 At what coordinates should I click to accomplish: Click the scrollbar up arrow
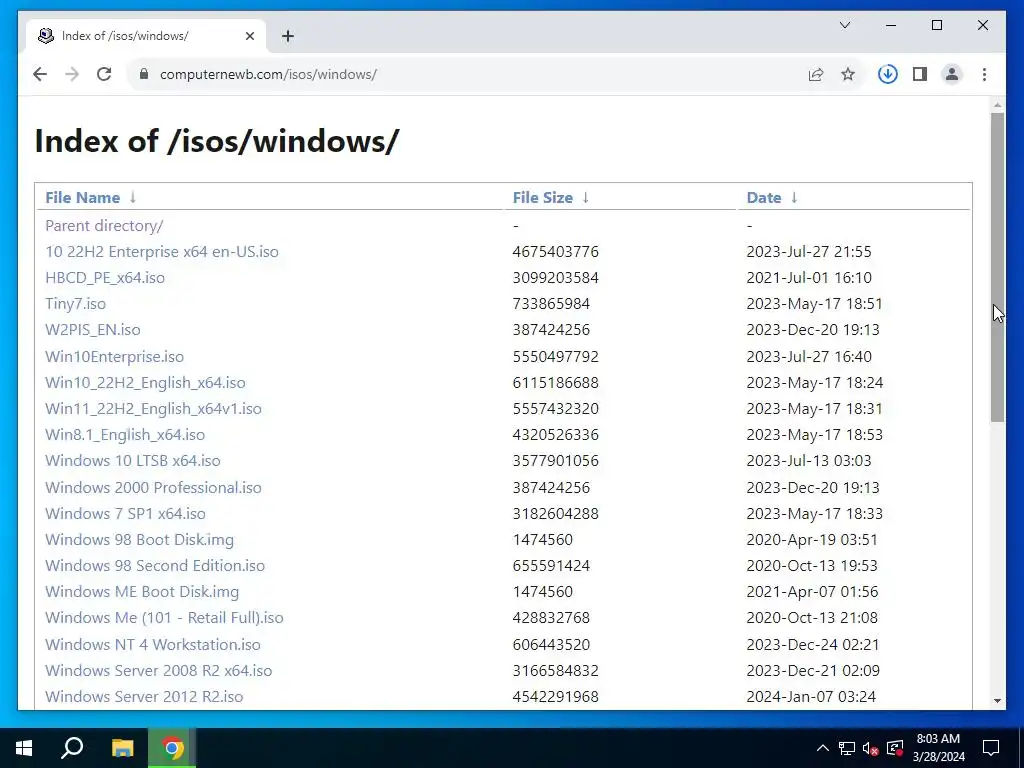click(997, 104)
